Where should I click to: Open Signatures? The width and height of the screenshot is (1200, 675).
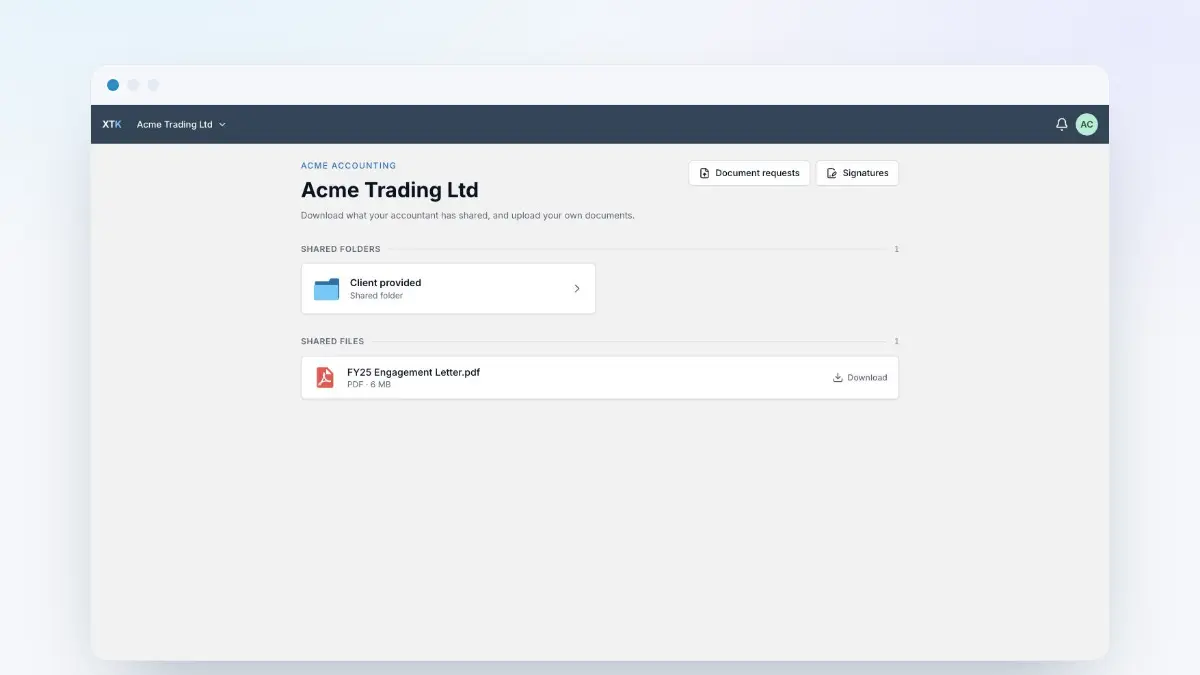857,173
